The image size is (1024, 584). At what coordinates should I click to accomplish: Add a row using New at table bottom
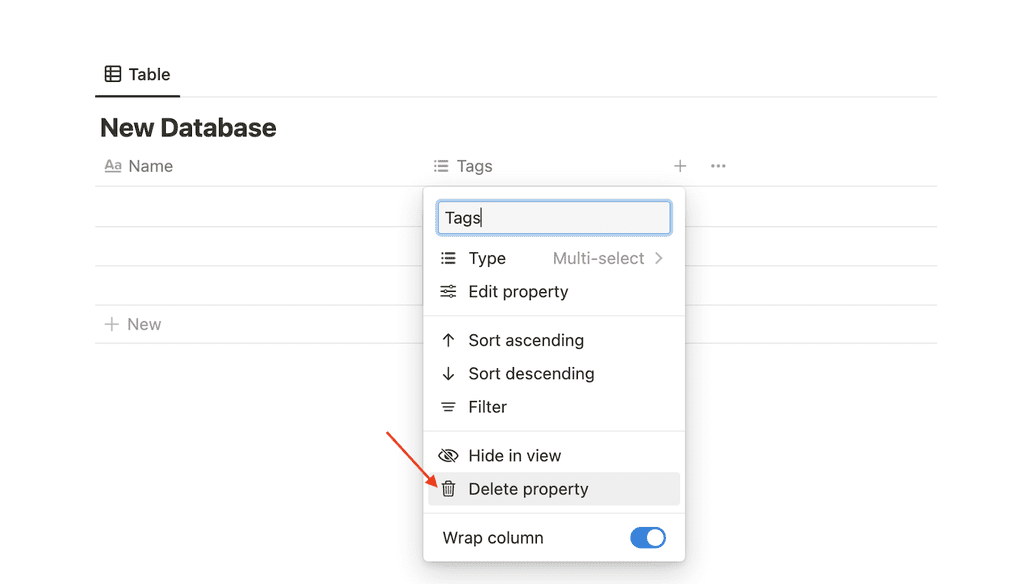[x=134, y=324]
